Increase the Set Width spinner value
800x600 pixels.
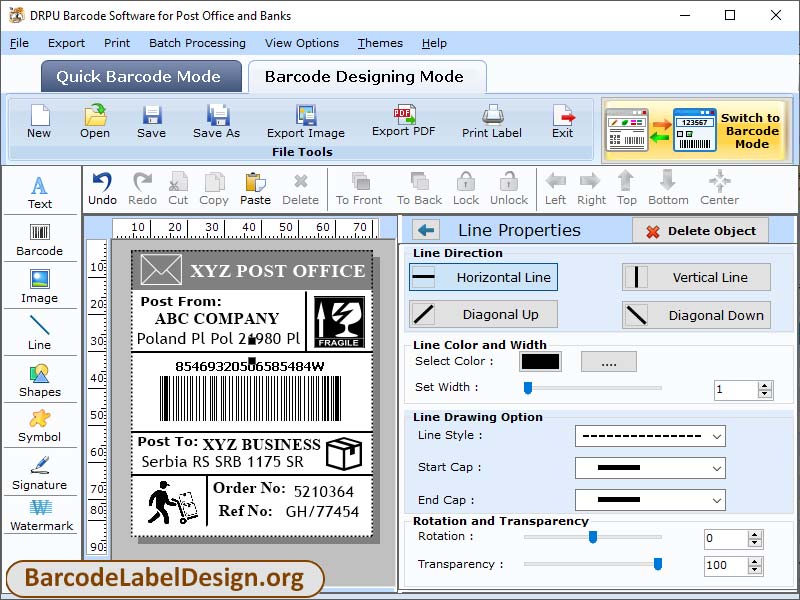[x=764, y=386]
